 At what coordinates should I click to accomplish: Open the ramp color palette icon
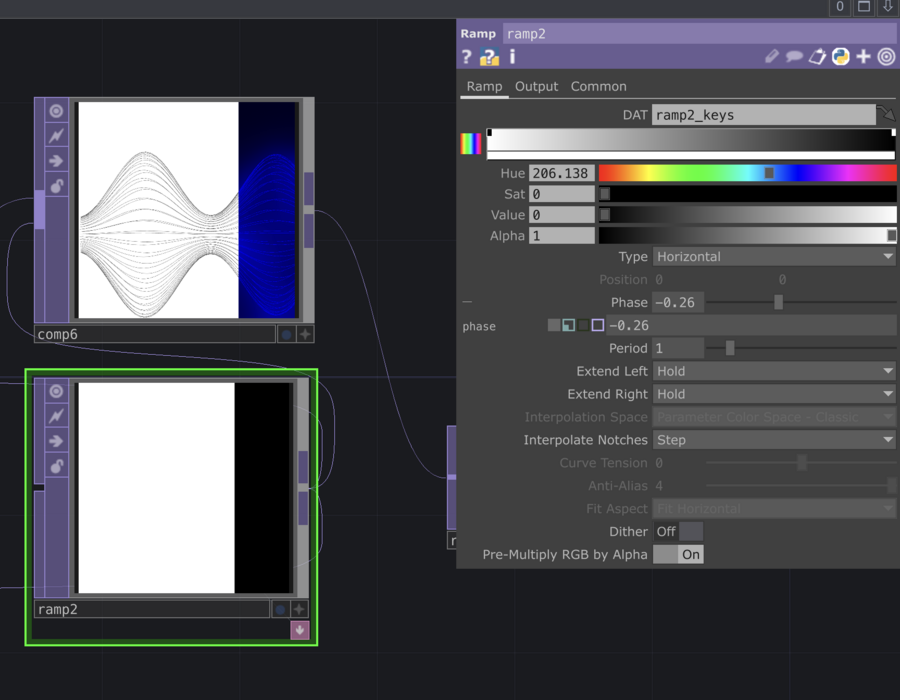[x=470, y=144]
